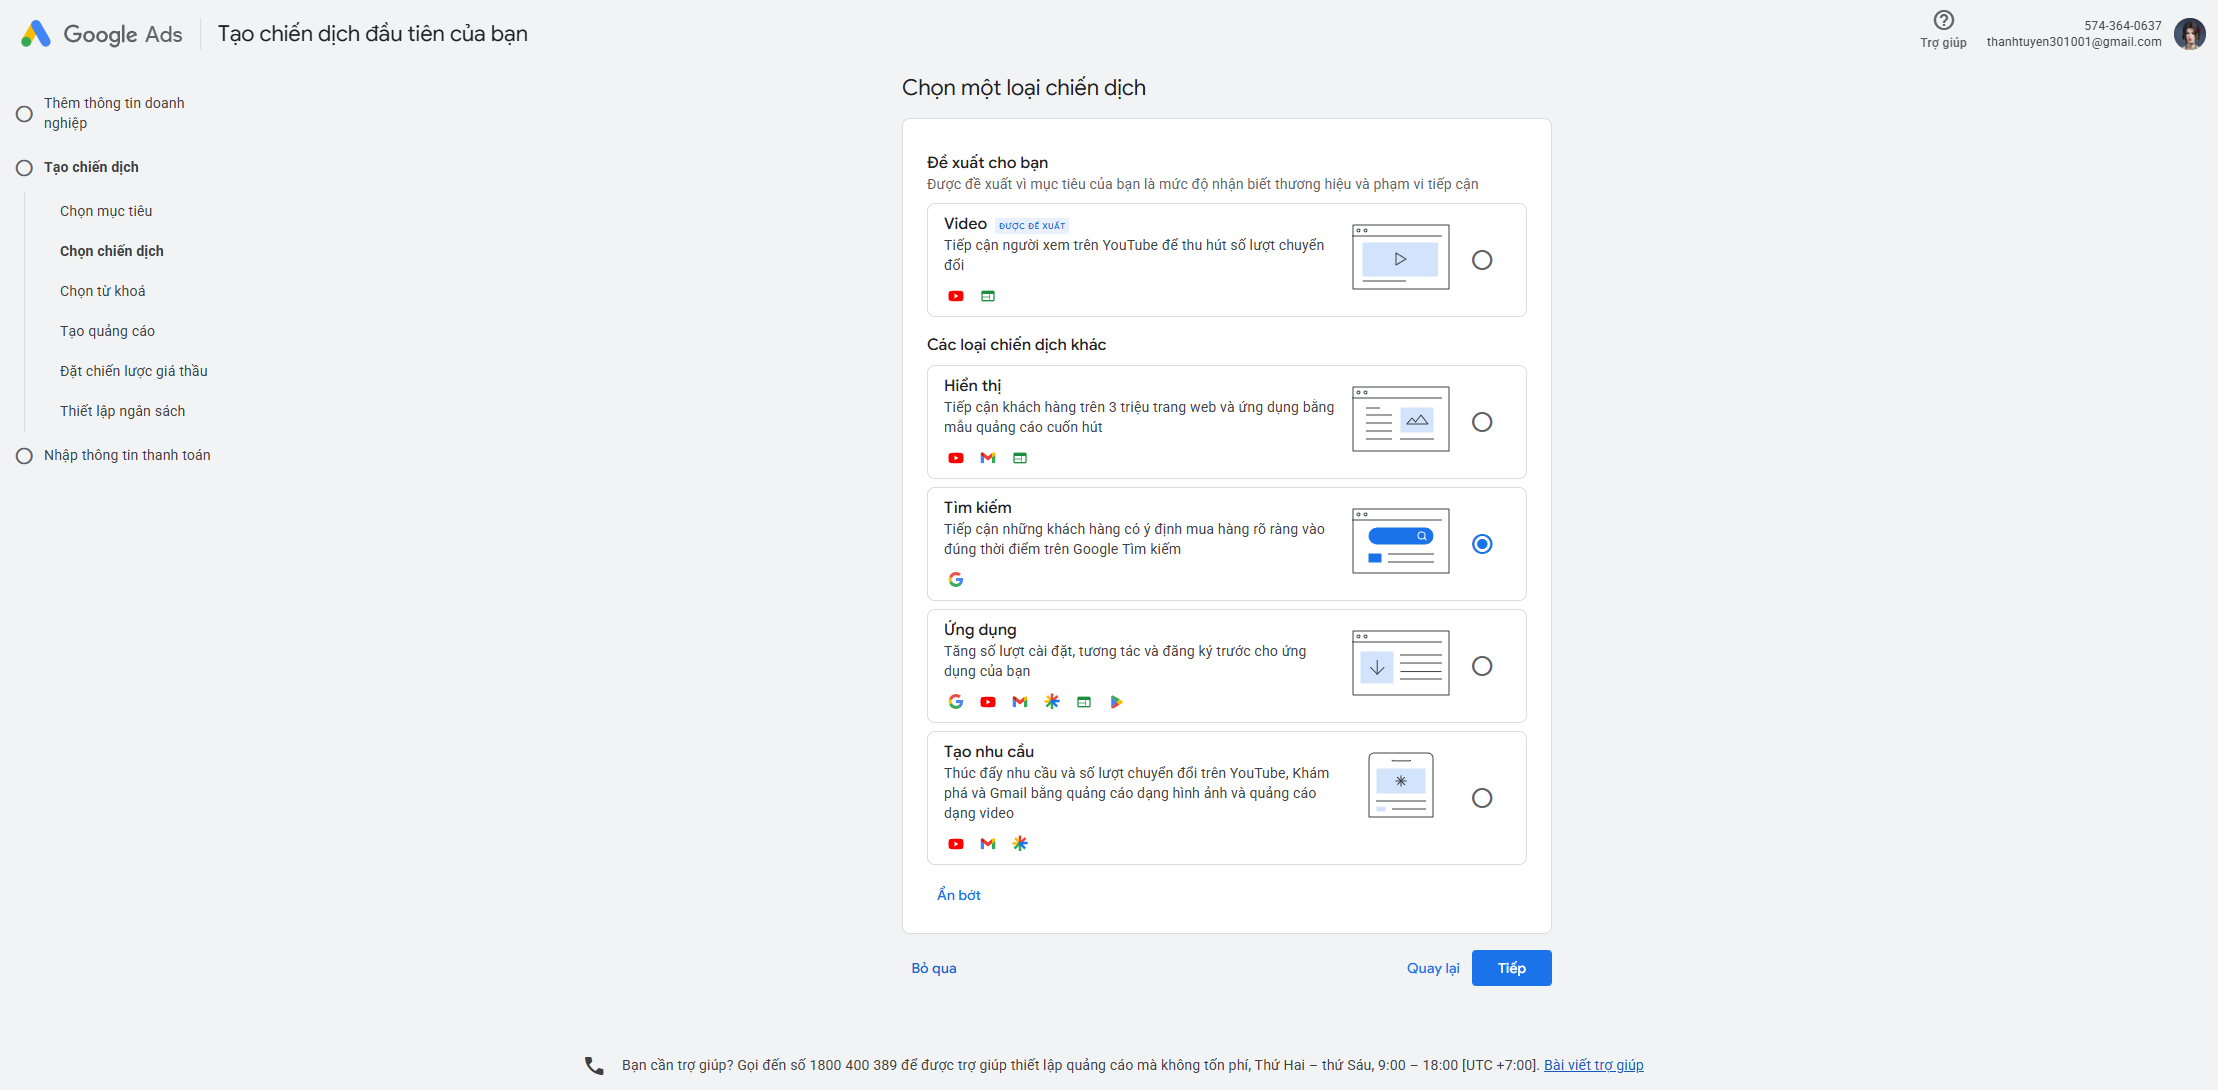This screenshot has width=2218, height=1090.
Task: Click Google icon in Tìm kiếm card
Action: pyautogui.click(x=956, y=580)
